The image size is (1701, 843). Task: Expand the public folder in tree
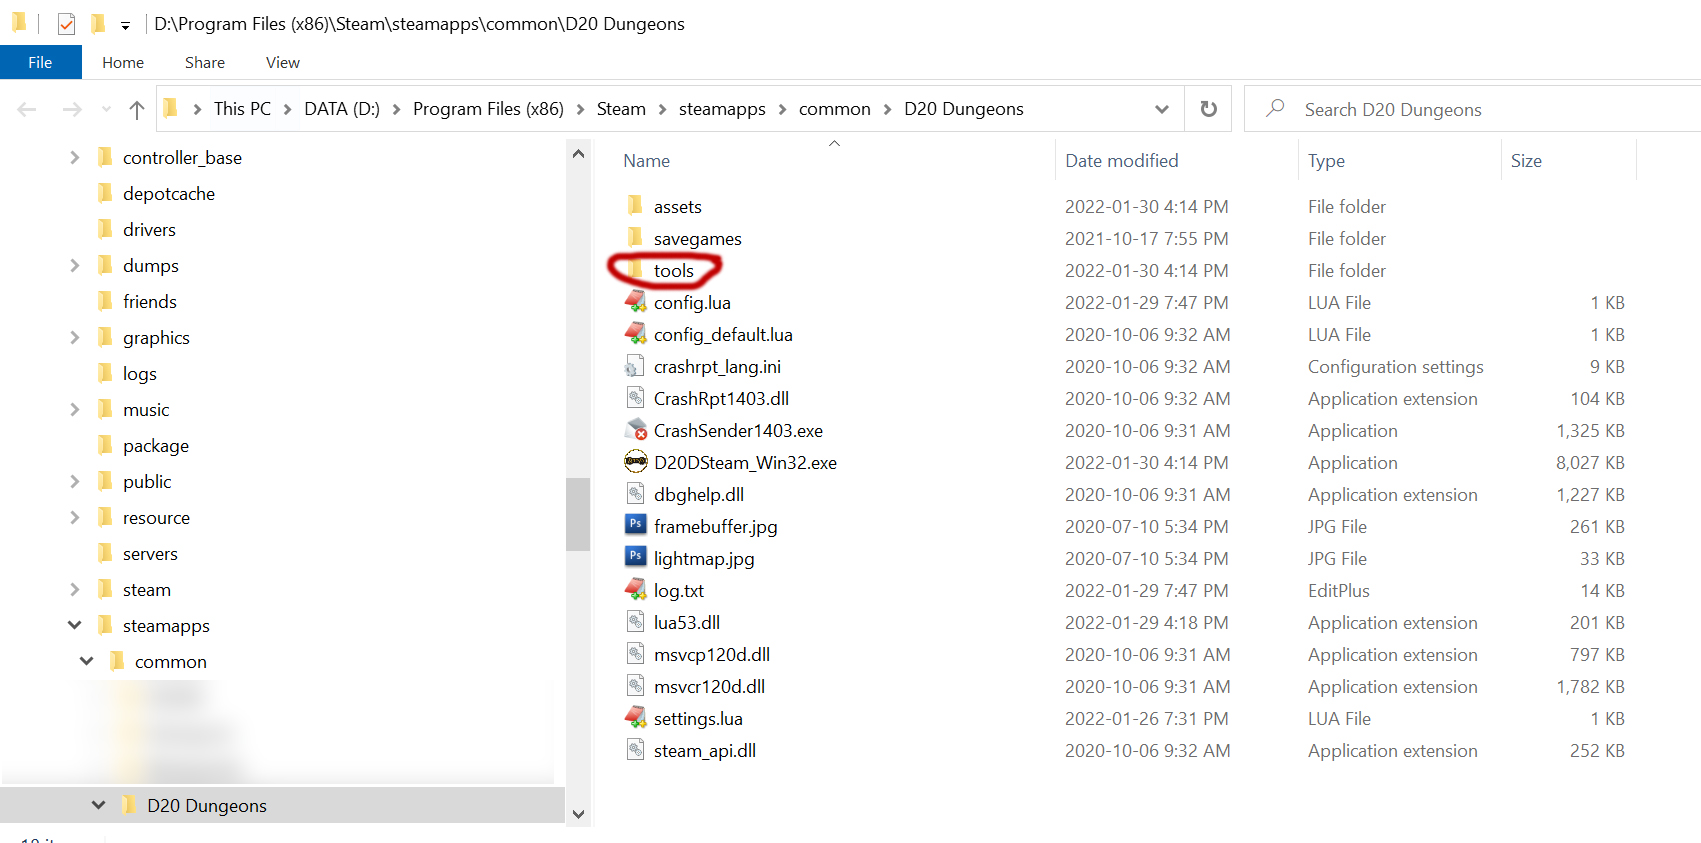(x=75, y=481)
